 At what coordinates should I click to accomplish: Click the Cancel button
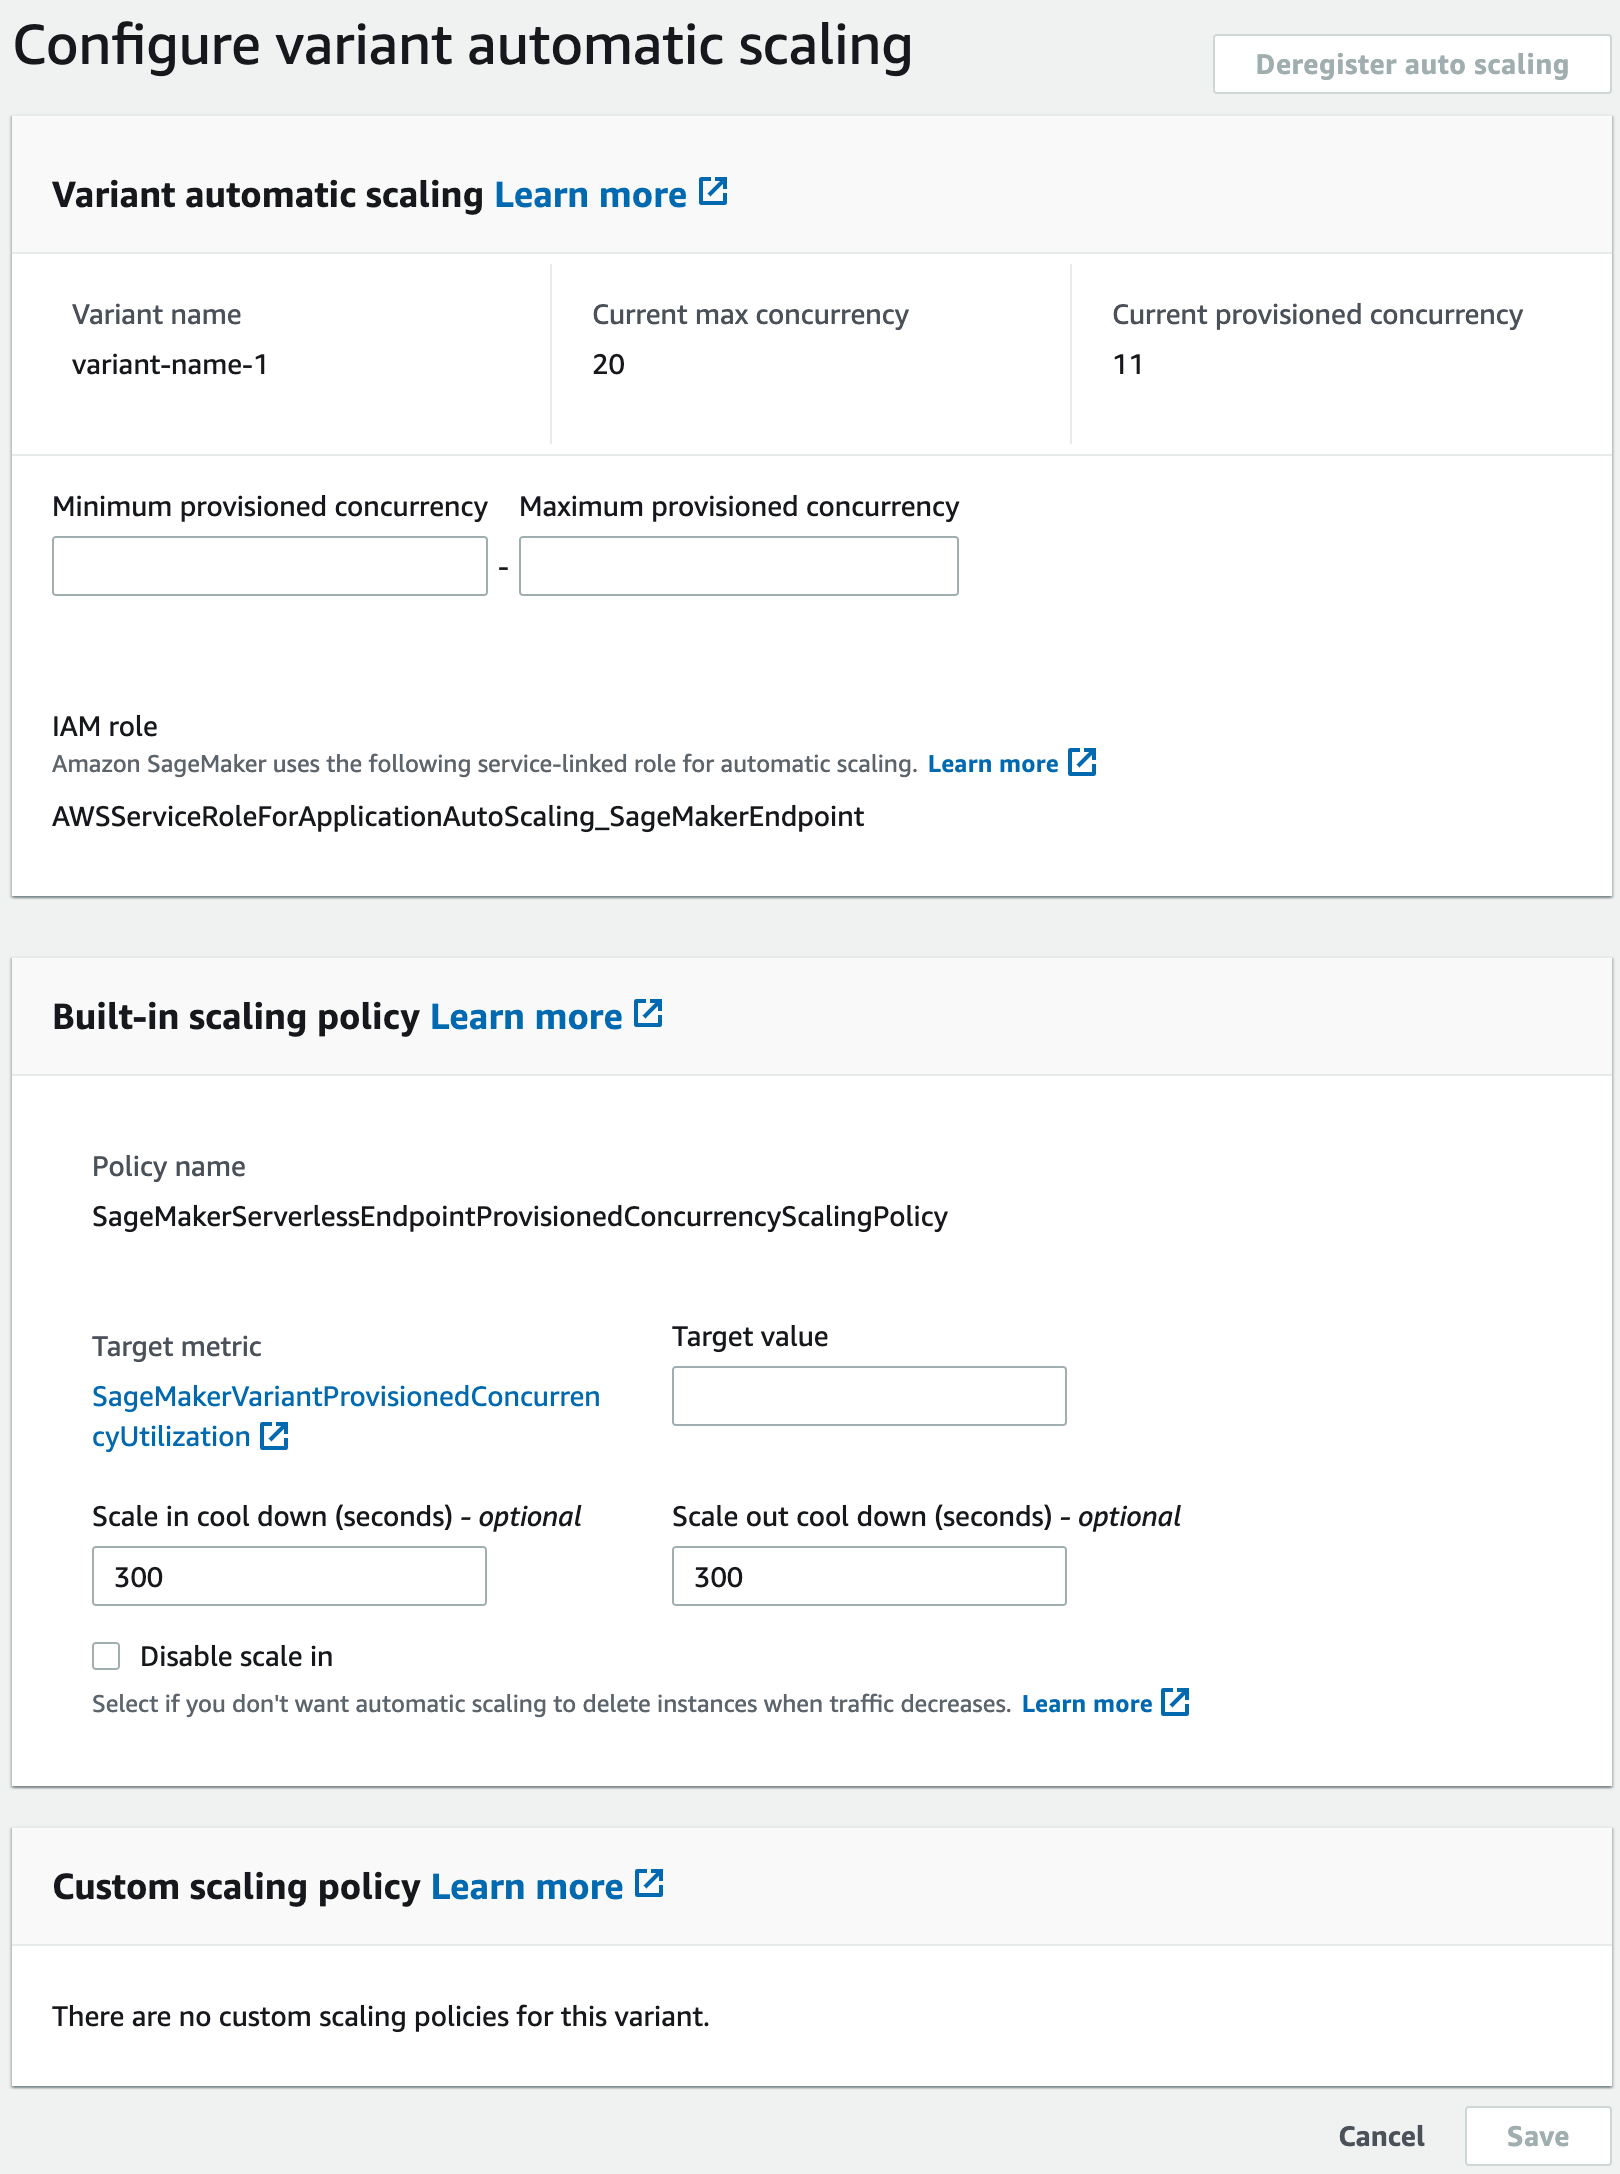[1380, 2136]
